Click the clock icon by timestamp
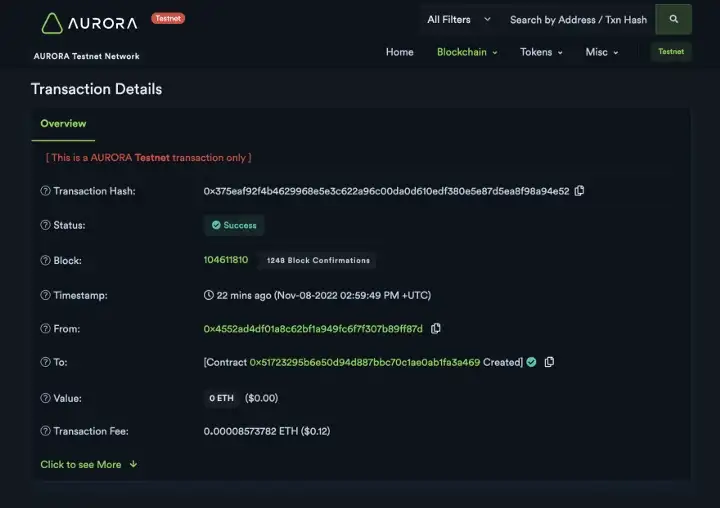The image size is (720, 508). click(x=209, y=295)
